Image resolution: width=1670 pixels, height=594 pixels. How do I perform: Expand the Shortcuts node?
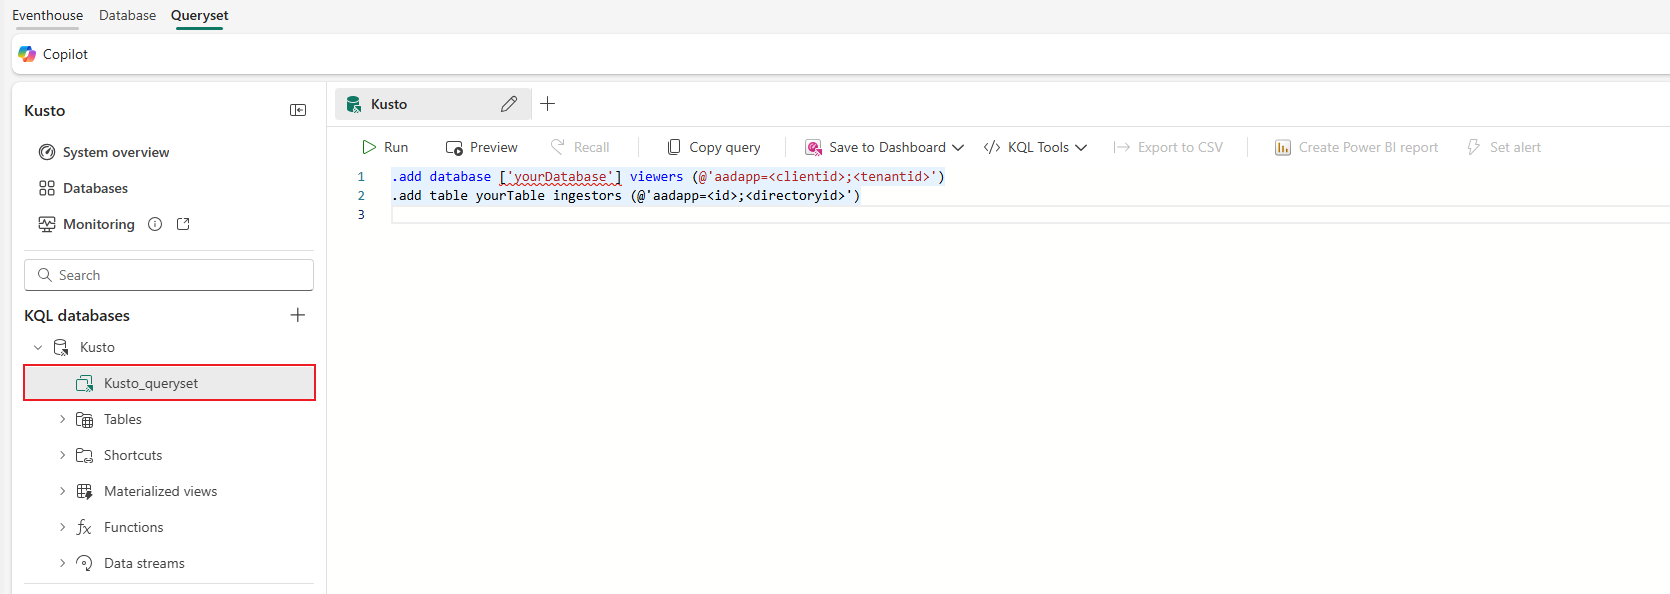click(62, 455)
